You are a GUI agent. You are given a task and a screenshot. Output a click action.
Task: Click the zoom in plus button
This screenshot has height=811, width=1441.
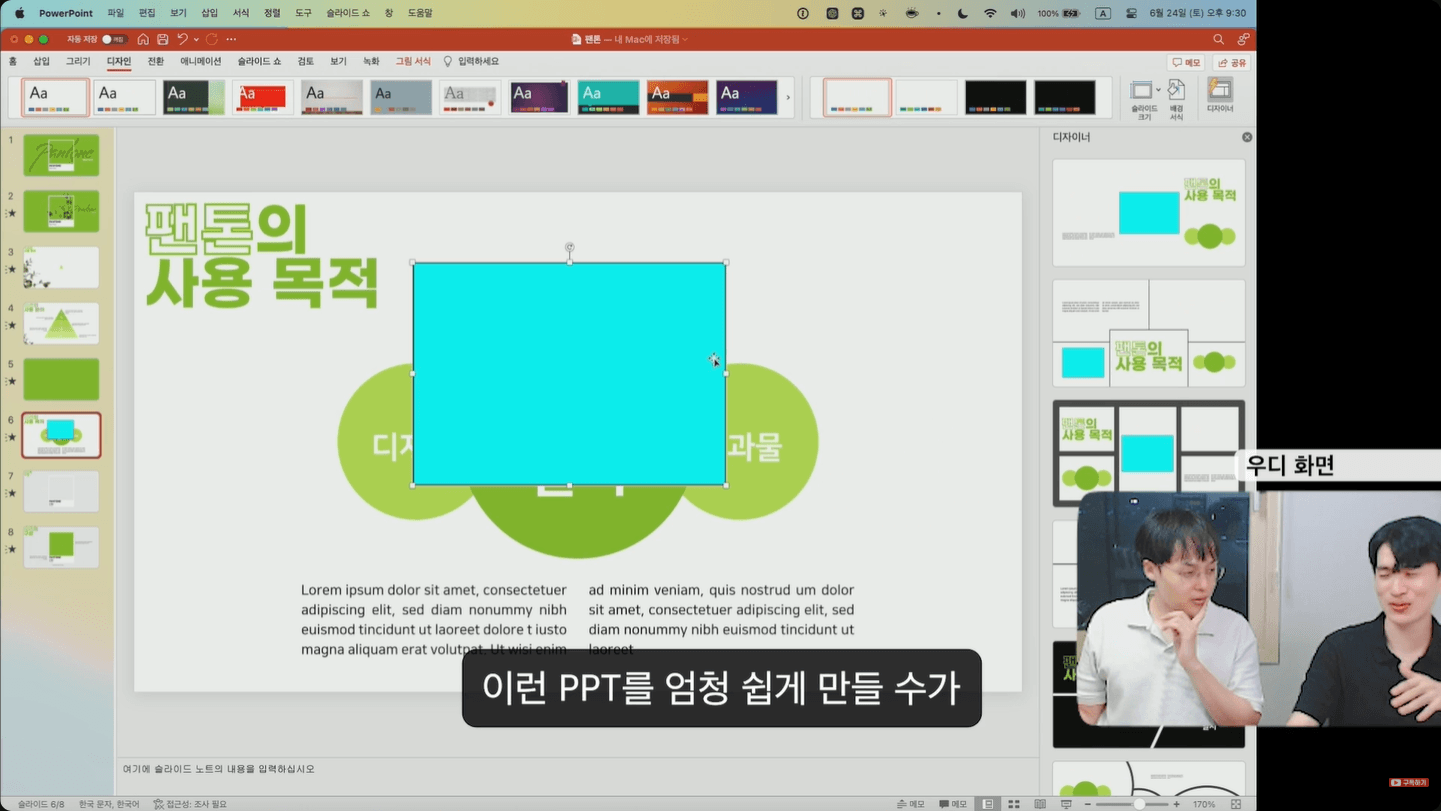tap(1177, 804)
